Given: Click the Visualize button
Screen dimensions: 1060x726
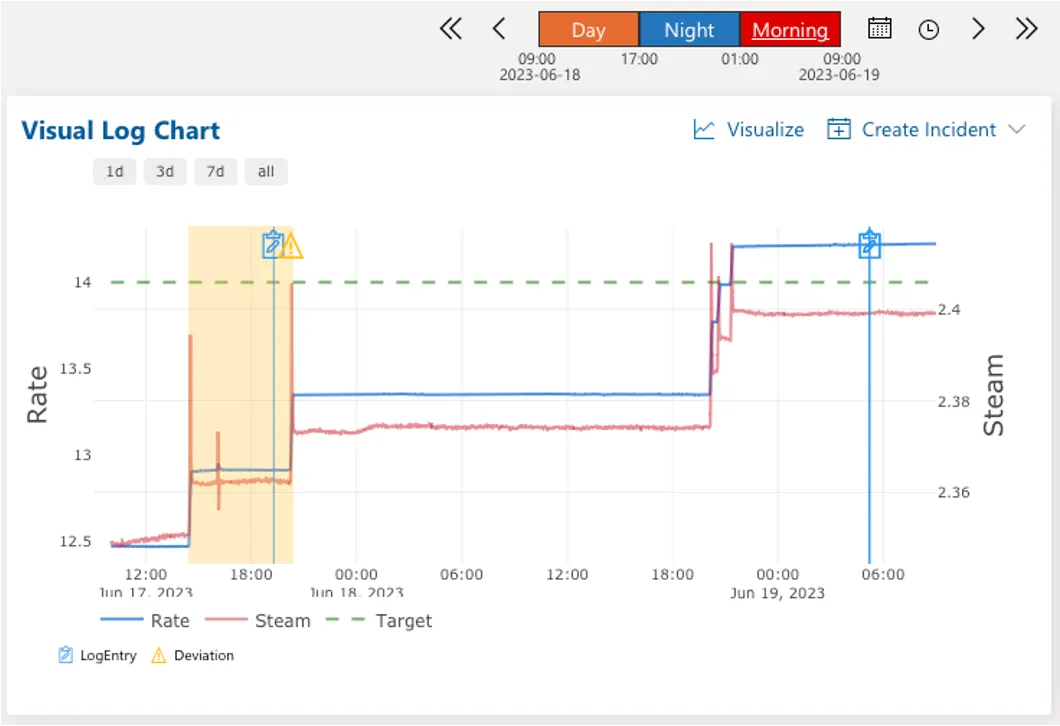Looking at the screenshot, I should (748, 129).
